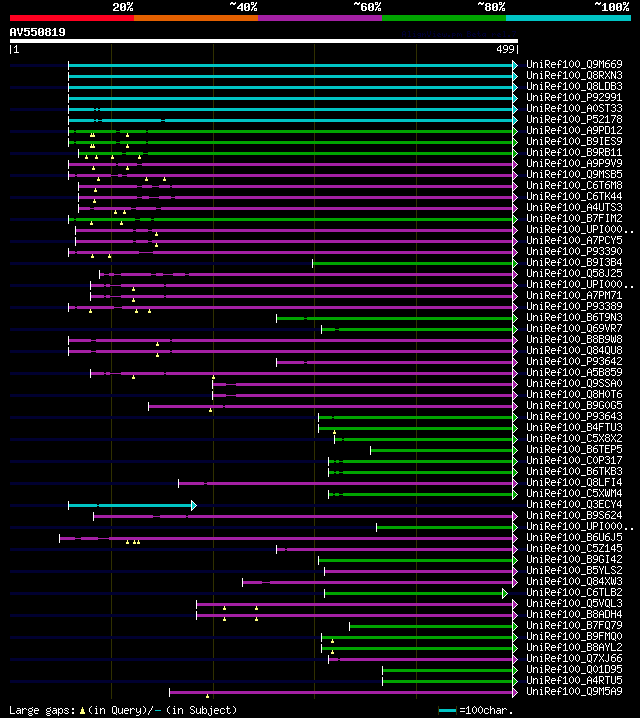Open hit UniRef100_P52178

tap(574, 120)
